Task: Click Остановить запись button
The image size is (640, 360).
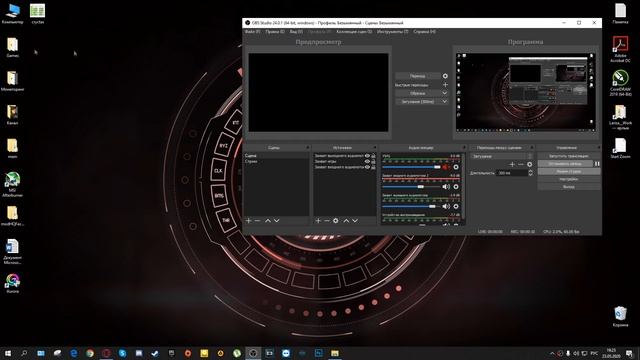Action: tap(565, 164)
